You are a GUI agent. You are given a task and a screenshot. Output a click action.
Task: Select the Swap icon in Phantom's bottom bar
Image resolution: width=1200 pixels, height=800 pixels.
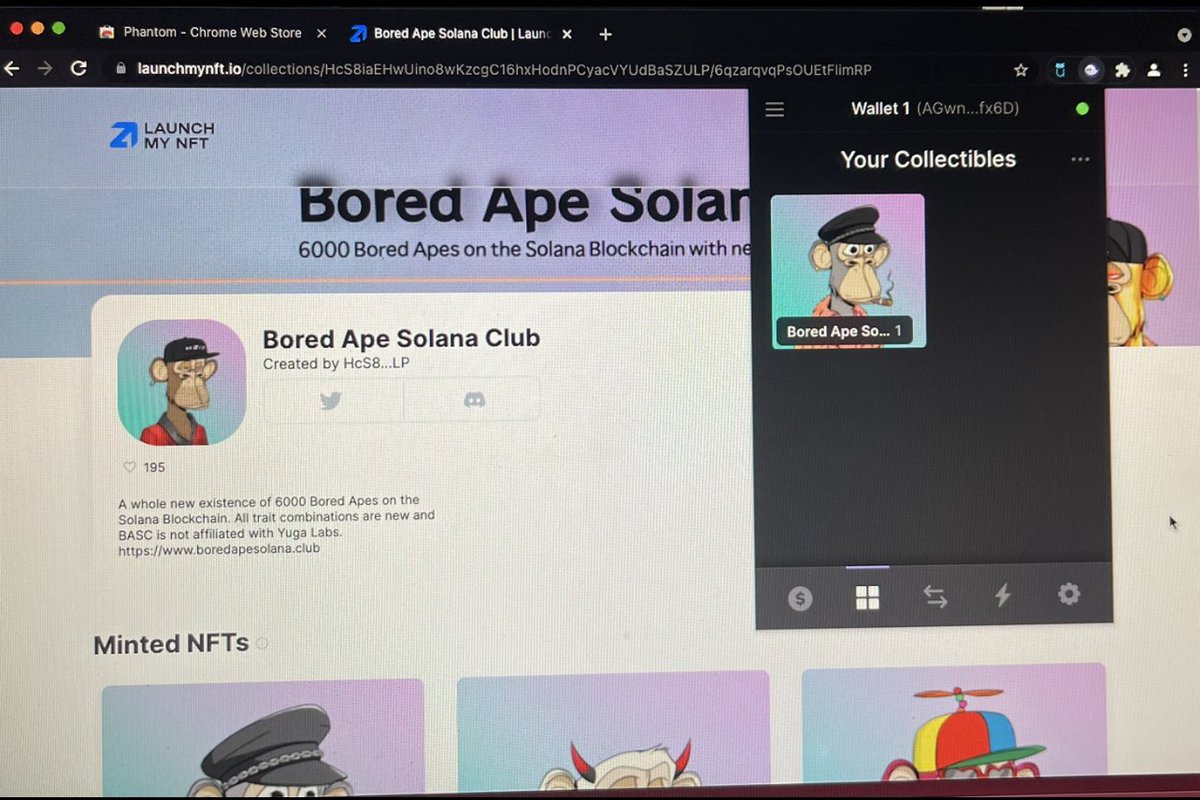935,596
